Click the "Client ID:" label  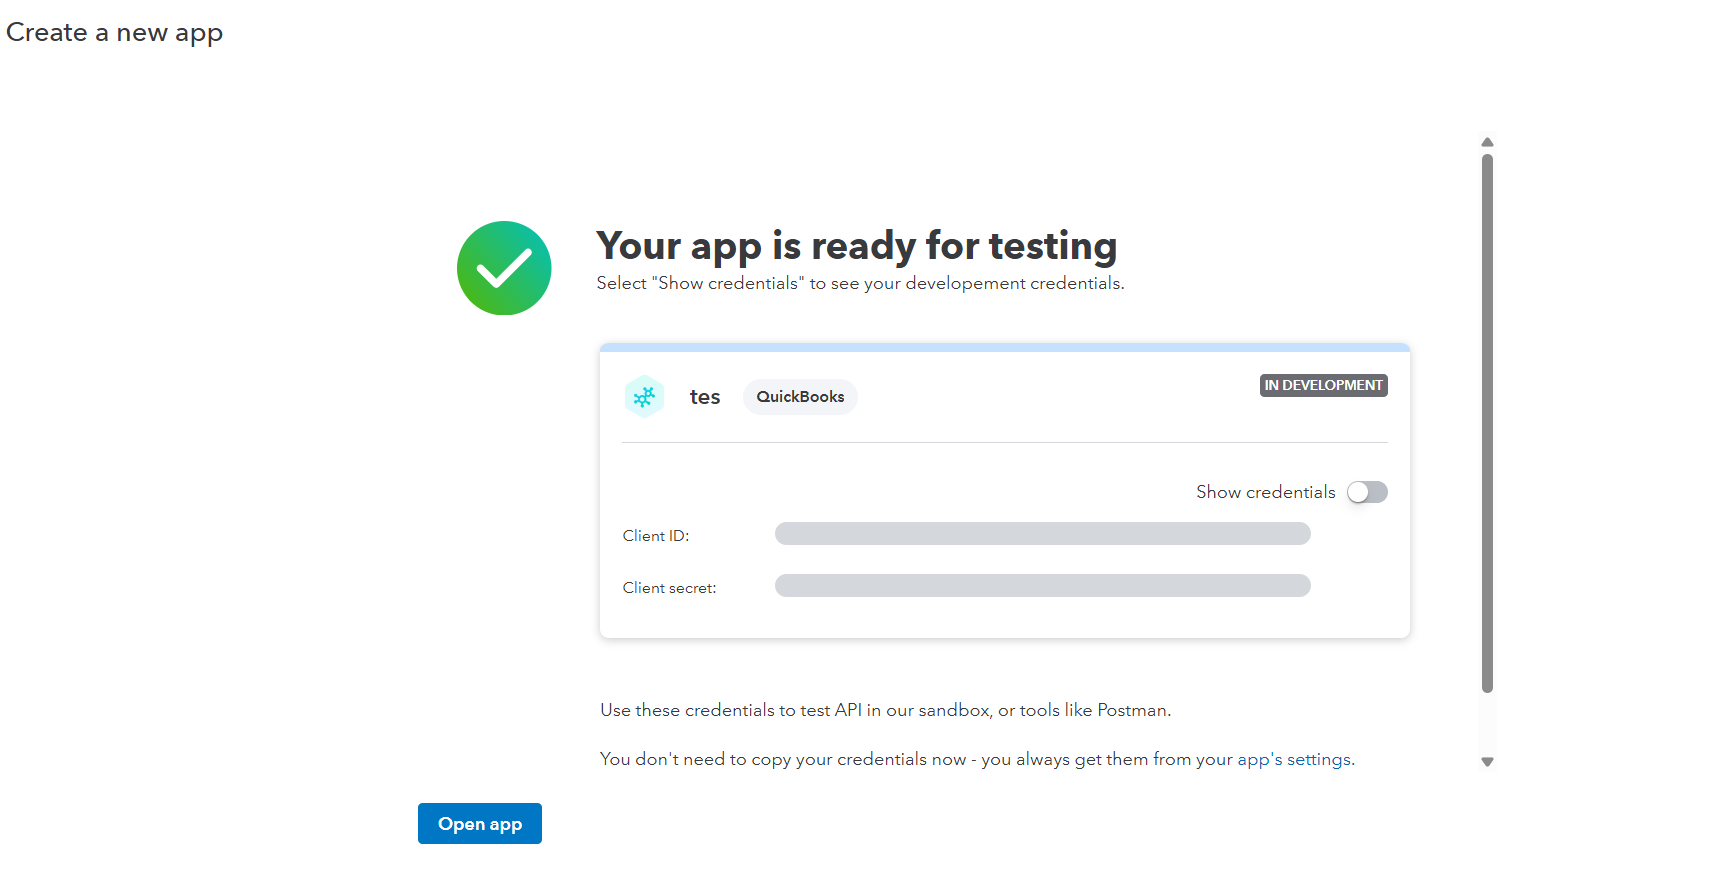(x=656, y=536)
